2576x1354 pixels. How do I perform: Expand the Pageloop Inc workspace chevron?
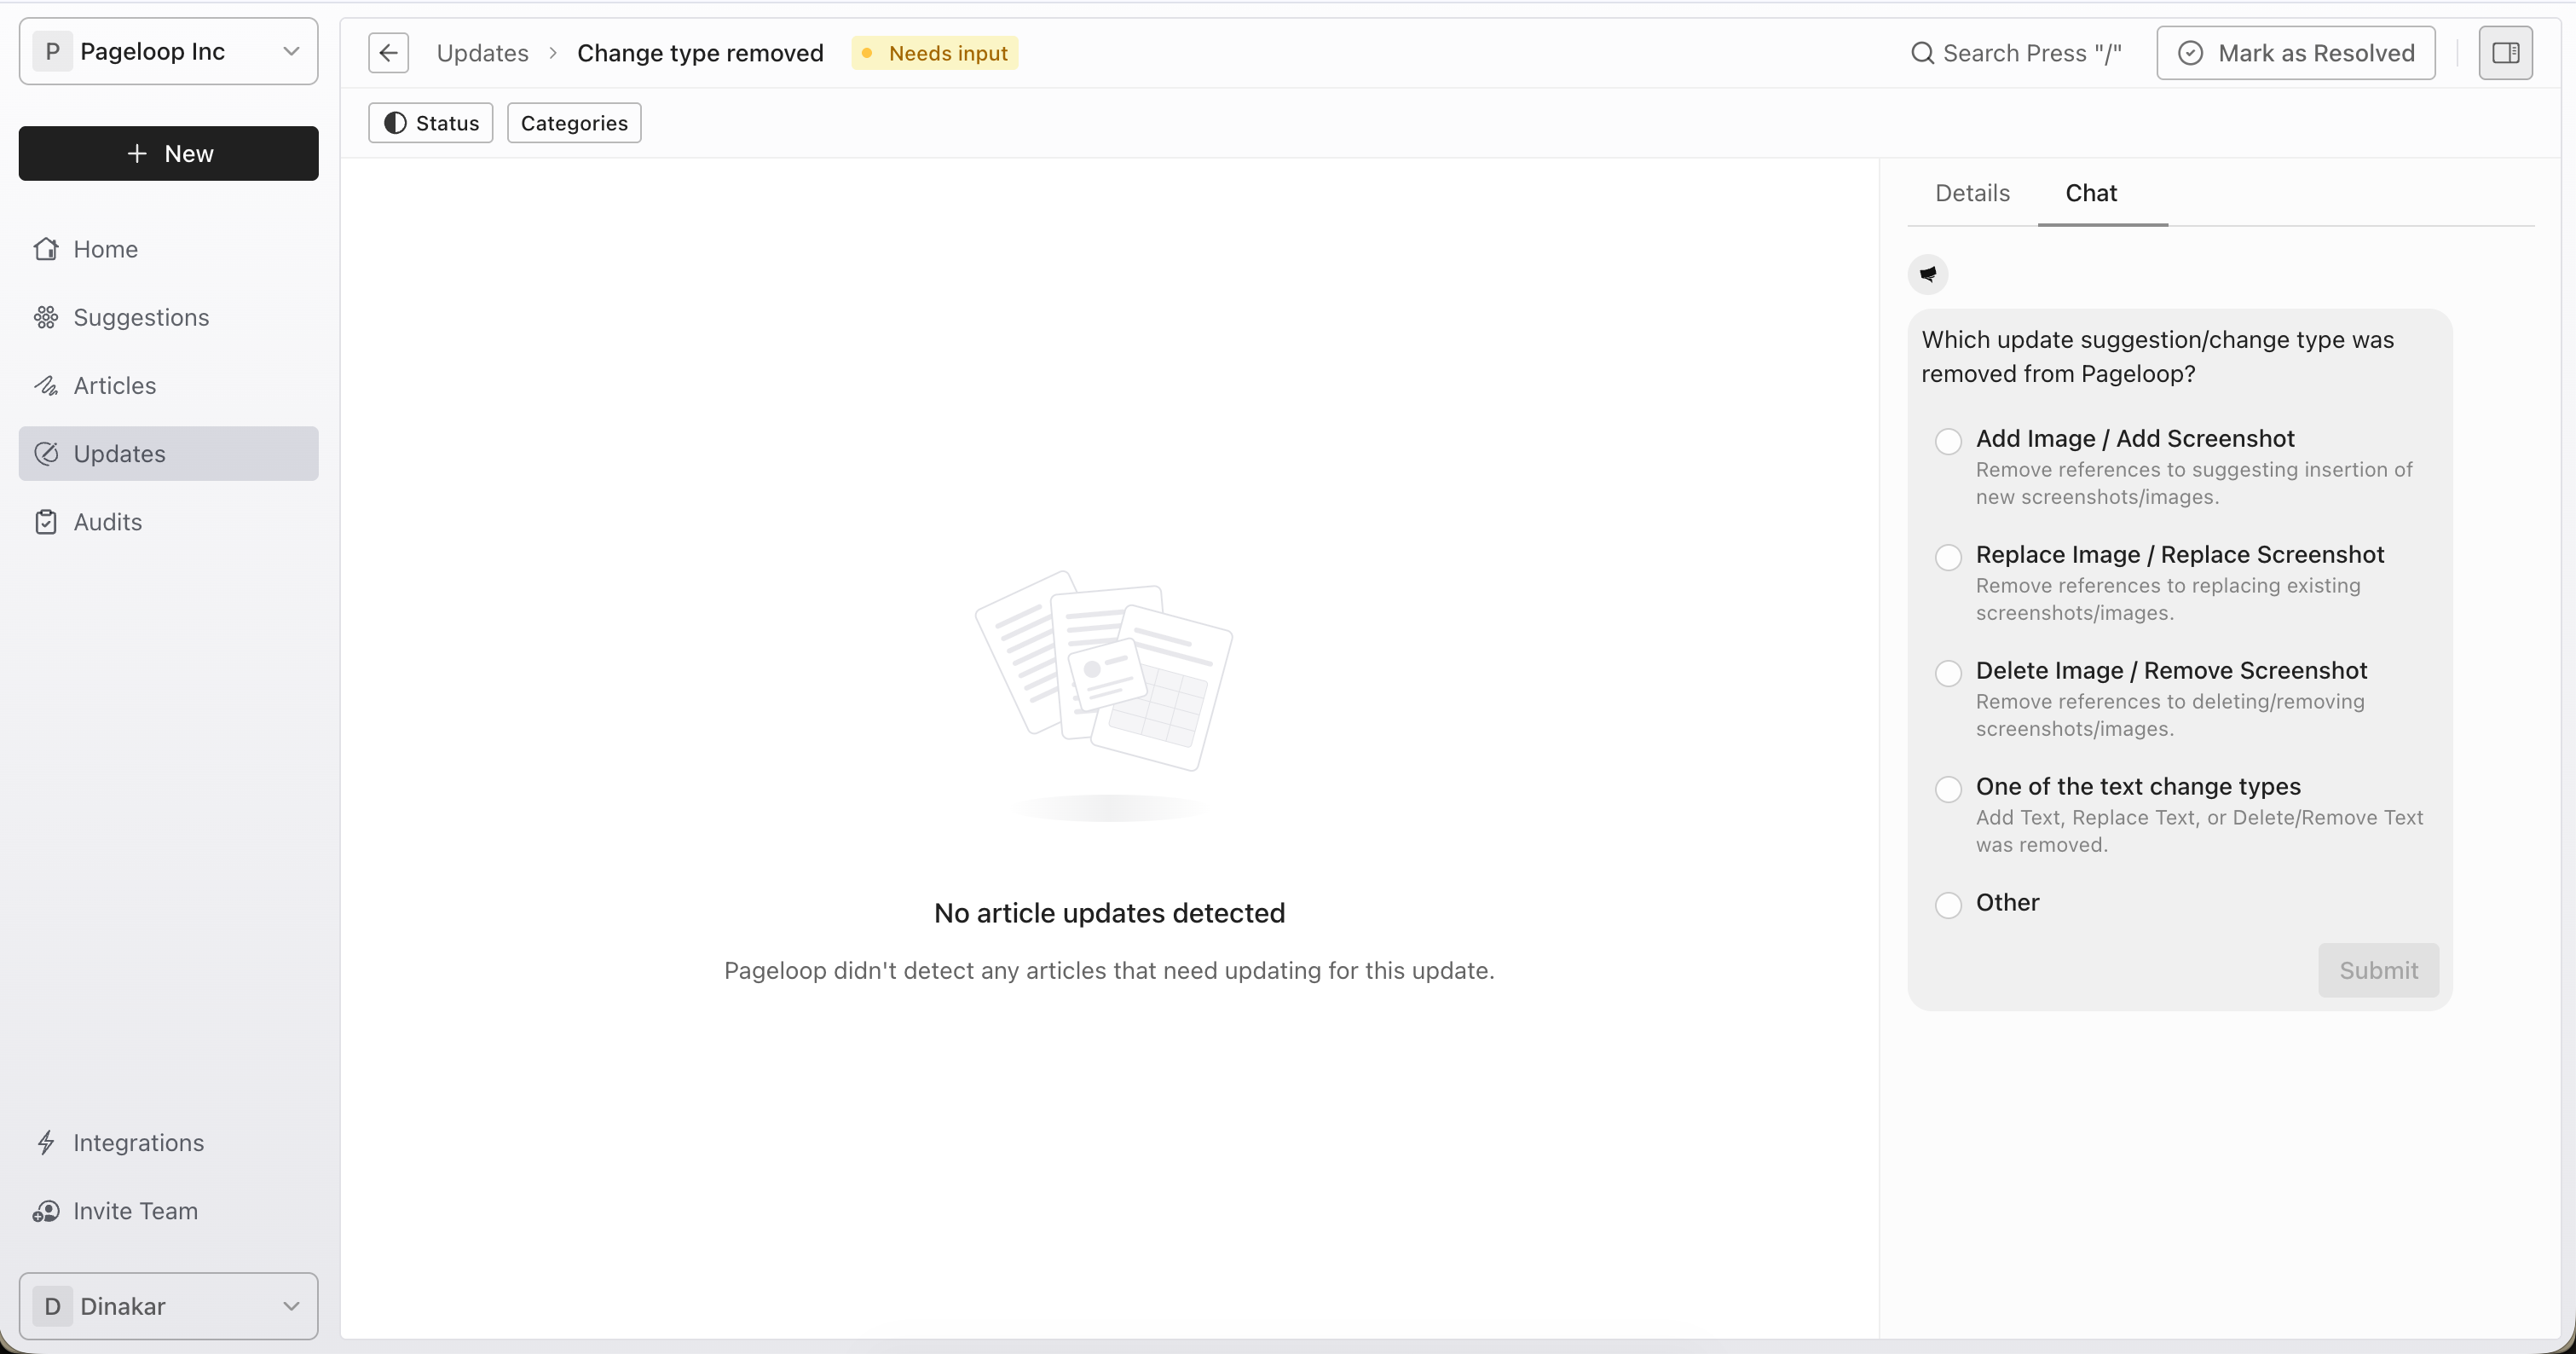pos(291,51)
